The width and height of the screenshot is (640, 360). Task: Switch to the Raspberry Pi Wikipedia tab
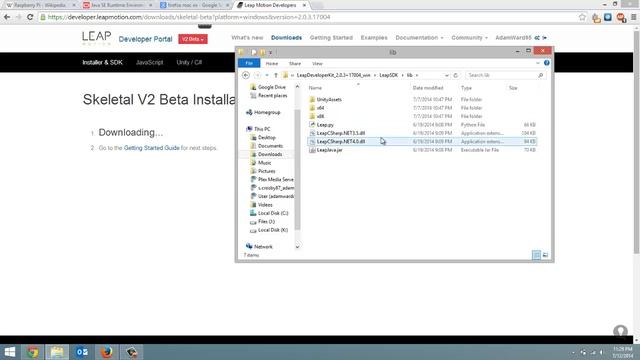[39, 5]
